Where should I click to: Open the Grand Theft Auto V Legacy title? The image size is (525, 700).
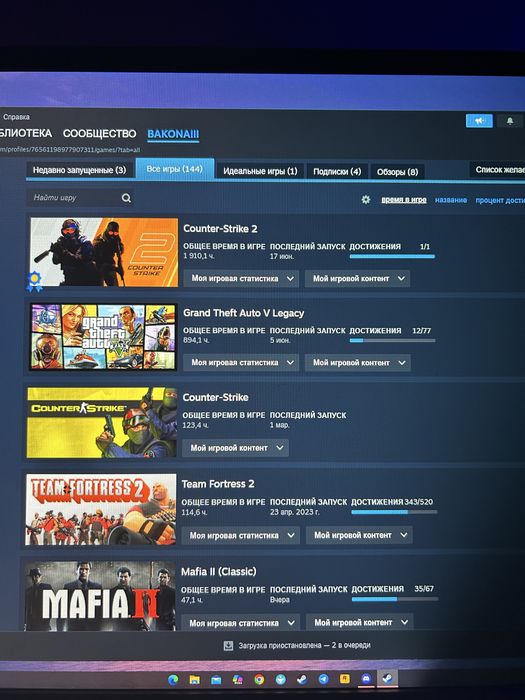(x=244, y=313)
